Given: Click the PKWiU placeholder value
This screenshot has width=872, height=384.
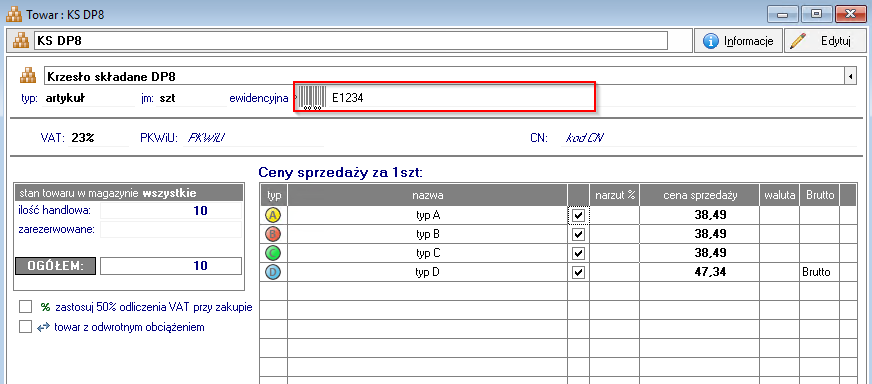Looking at the screenshot, I should 206,138.
